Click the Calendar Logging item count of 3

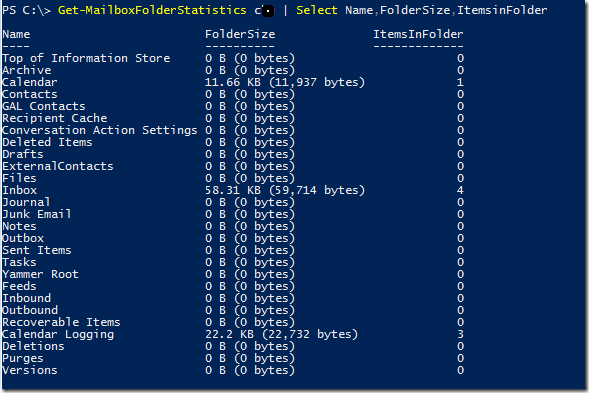click(x=460, y=334)
